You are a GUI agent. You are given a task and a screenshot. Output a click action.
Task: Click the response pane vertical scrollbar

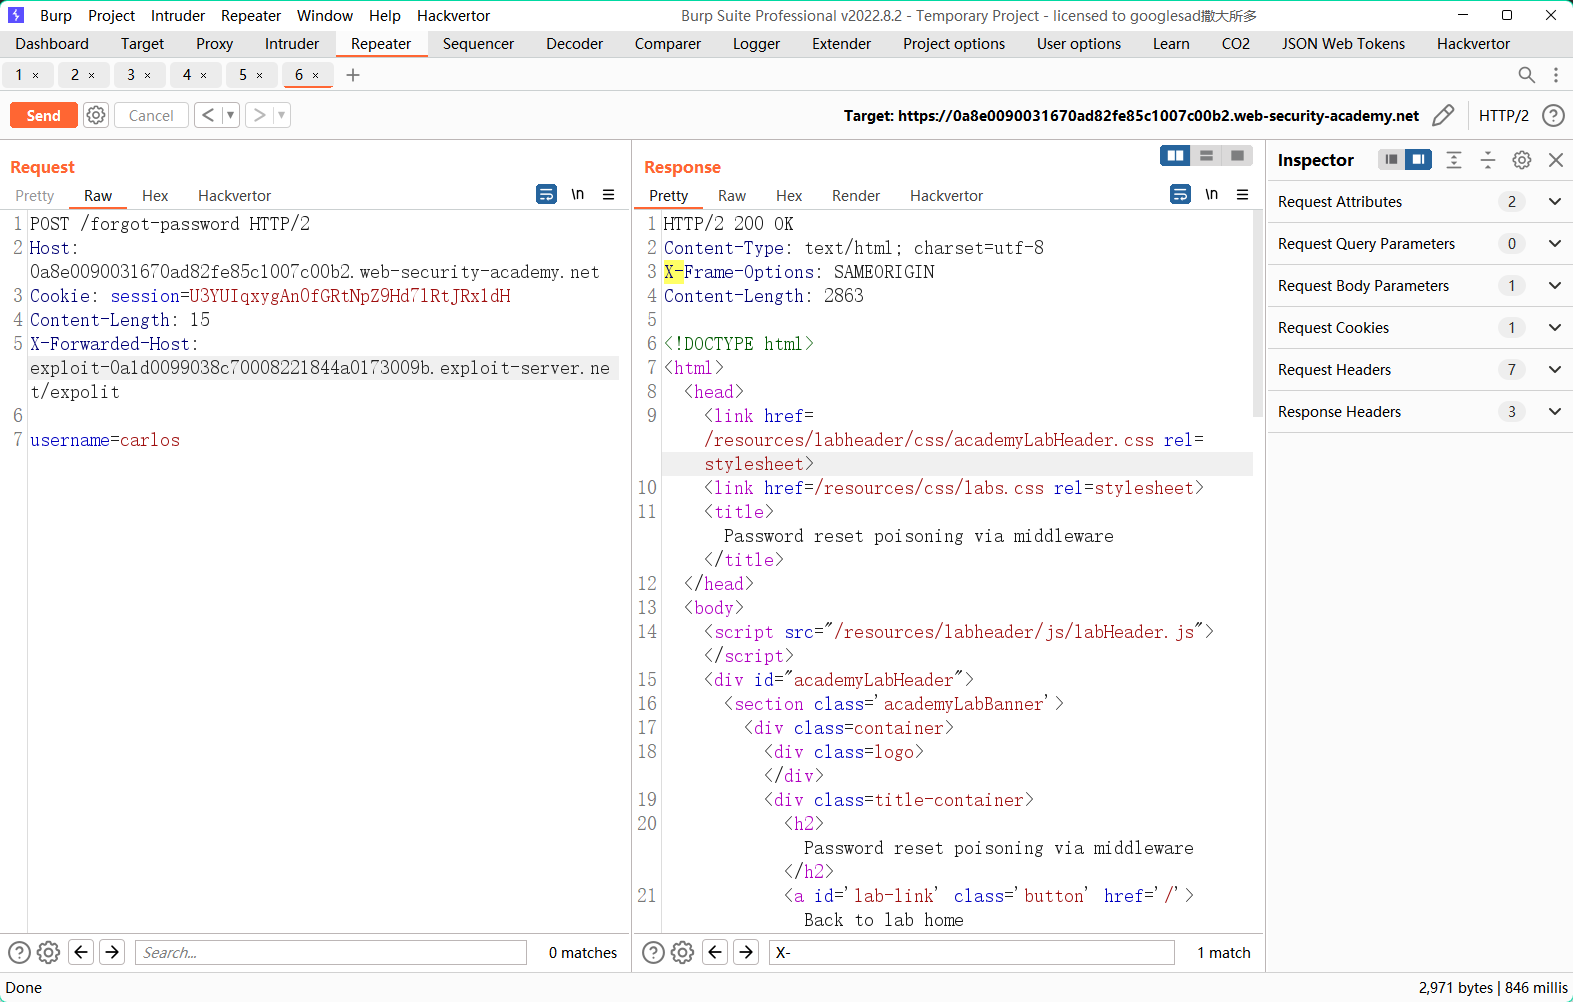tap(1258, 314)
